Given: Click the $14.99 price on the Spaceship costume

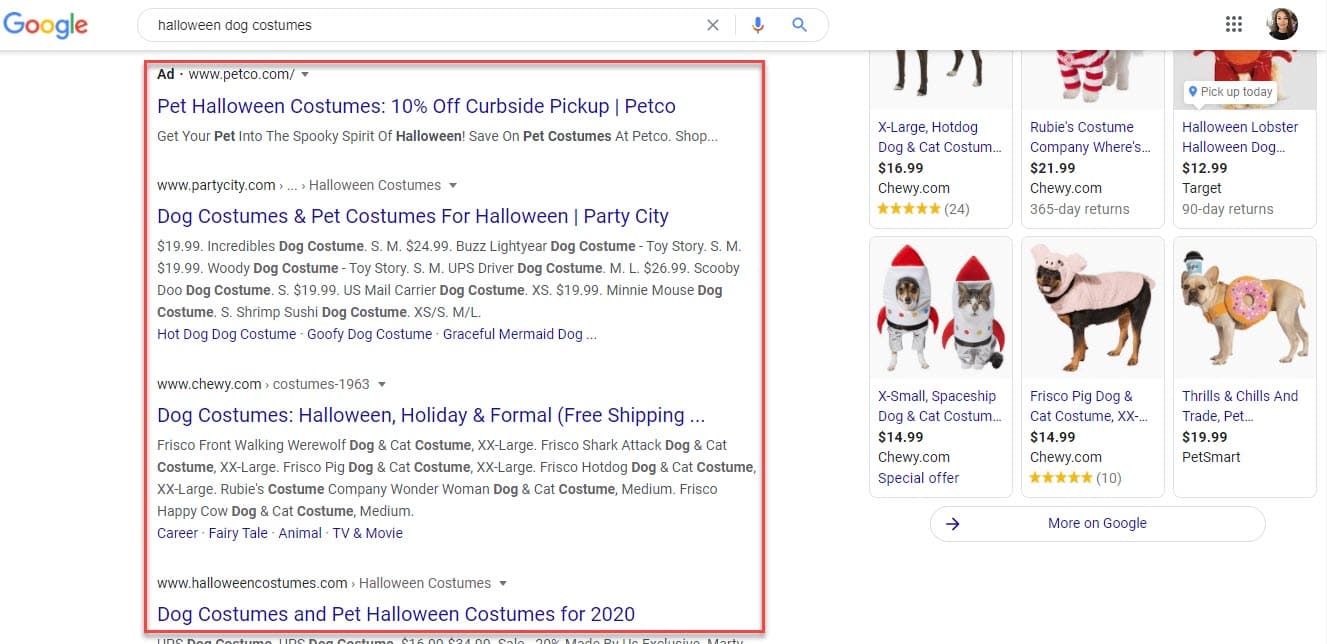Looking at the screenshot, I should pyautogui.click(x=900, y=437).
